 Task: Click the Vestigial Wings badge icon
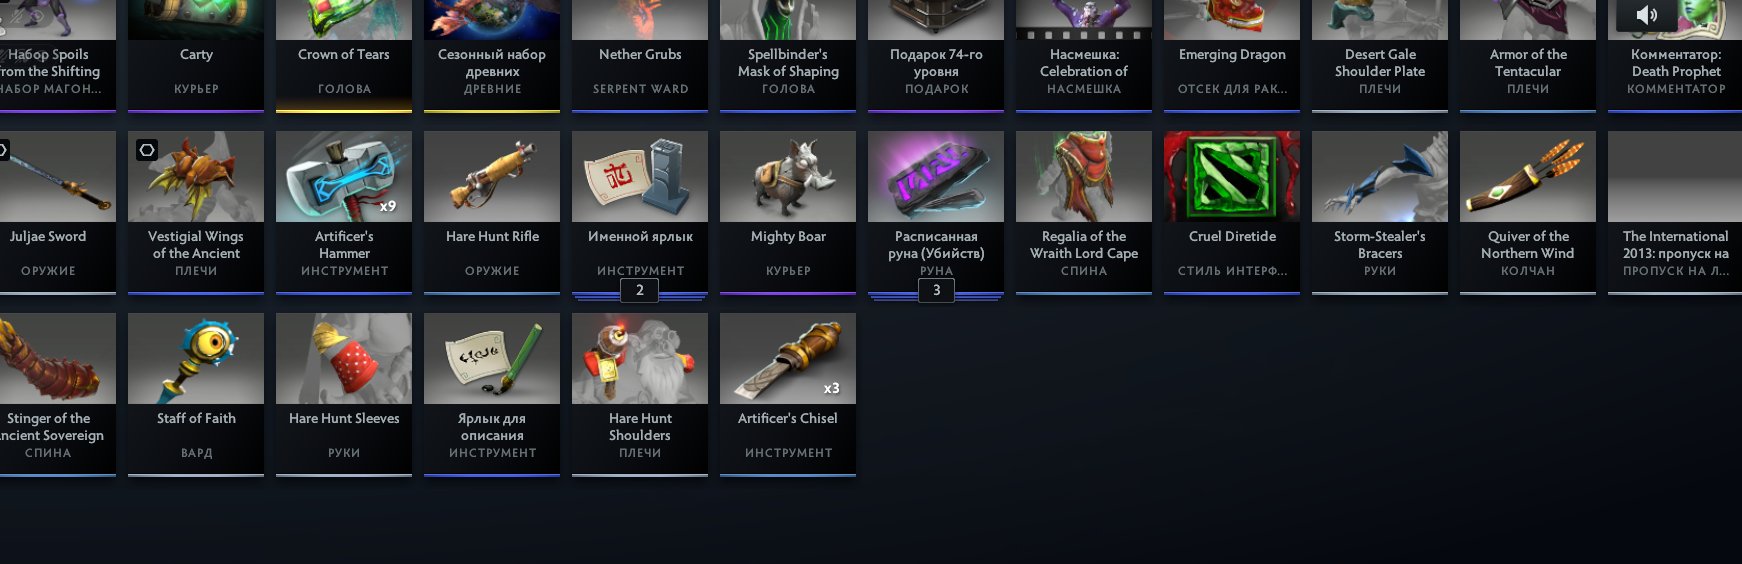[147, 150]
